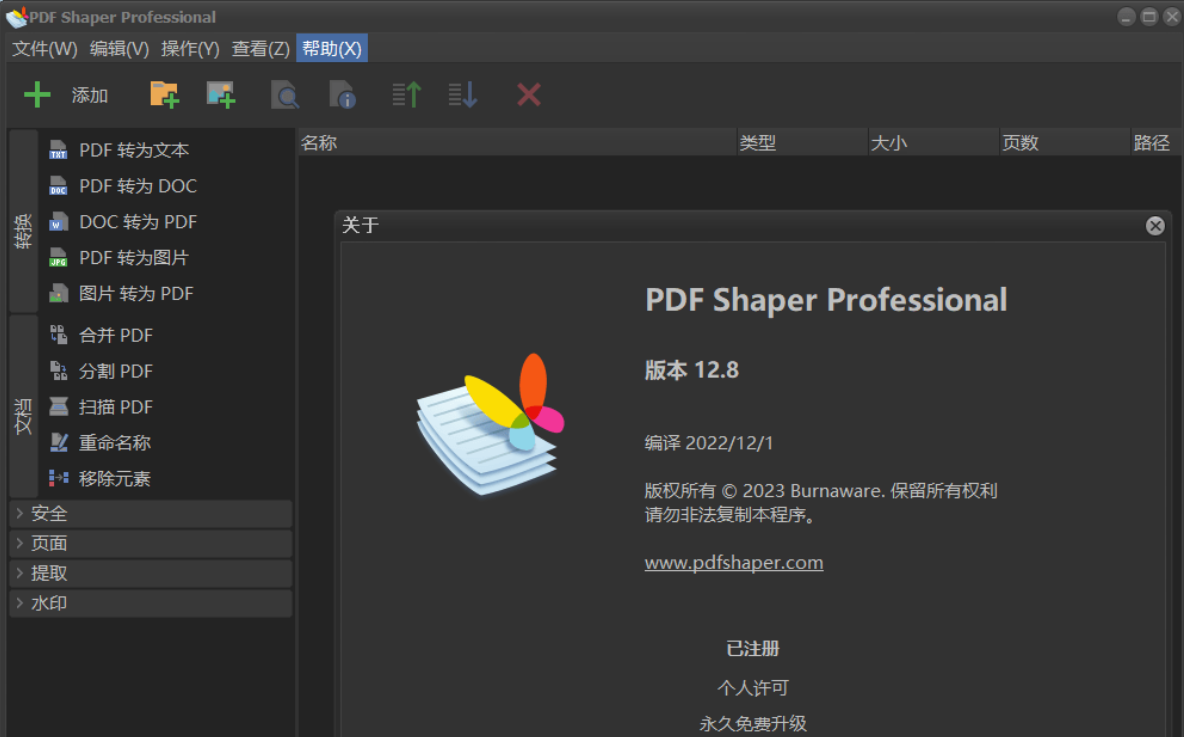Viewport: 1184px width, 737px height.
Task: Click the merge icon beside 合并 PDF
Action: click(x=58, y=335)
